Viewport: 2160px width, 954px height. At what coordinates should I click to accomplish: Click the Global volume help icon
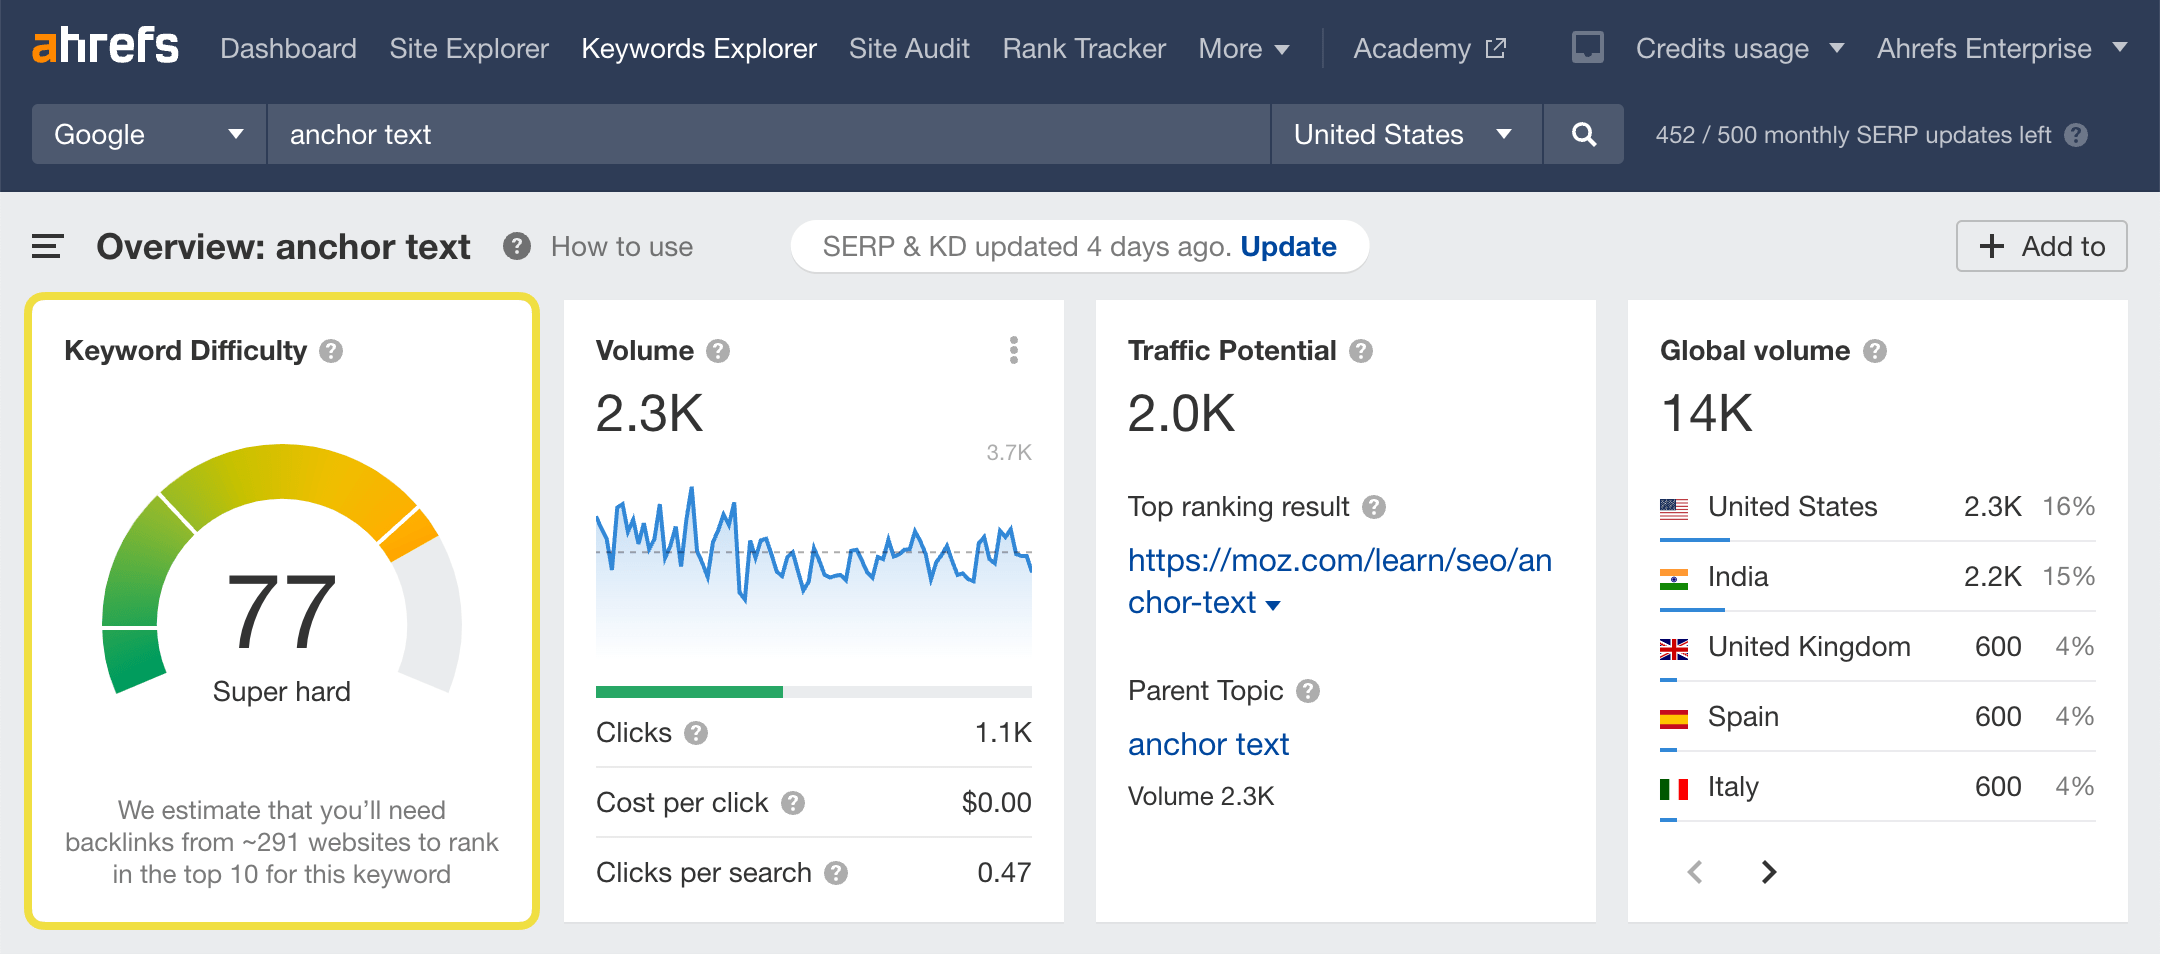tap(1874, 351)
